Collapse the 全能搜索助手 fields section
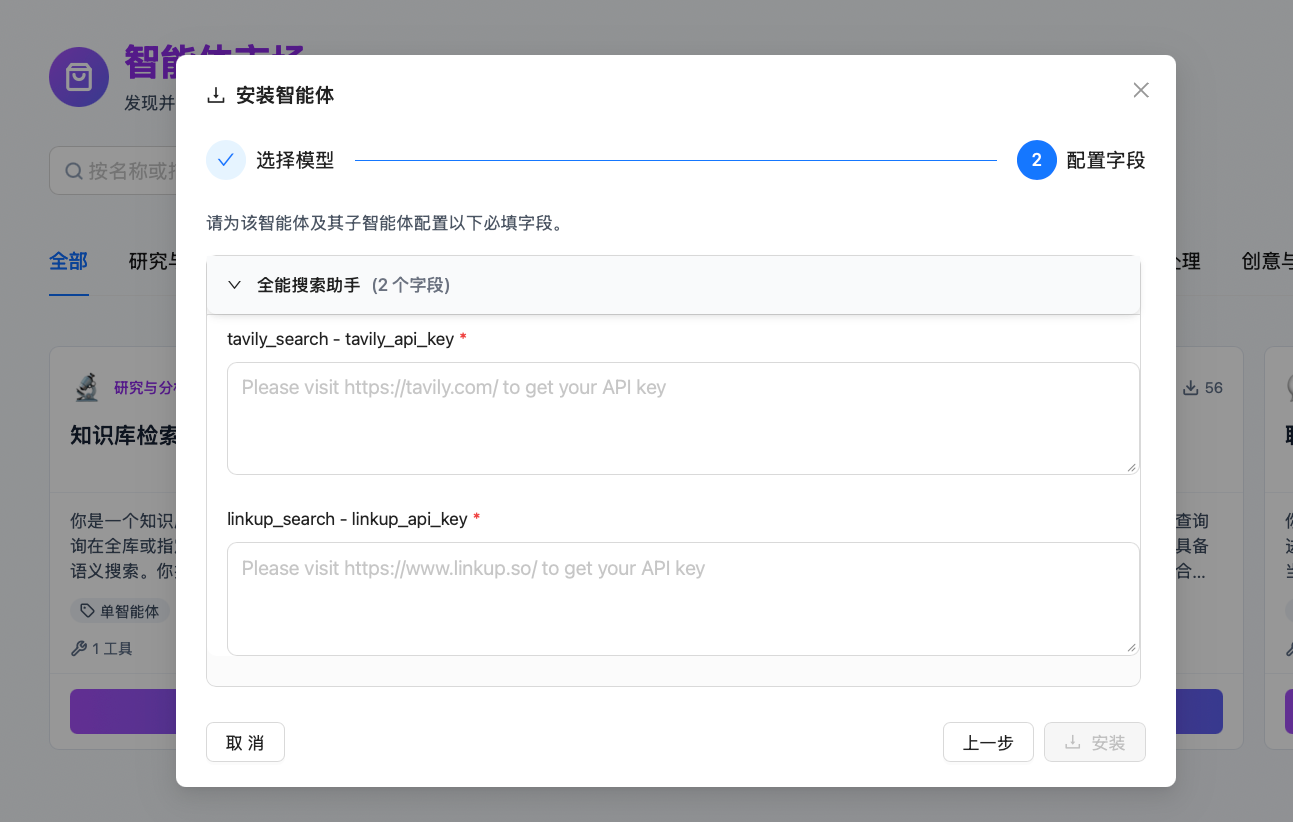The height and width of the screenshot is (822, 1293). (x=234, y=285)
